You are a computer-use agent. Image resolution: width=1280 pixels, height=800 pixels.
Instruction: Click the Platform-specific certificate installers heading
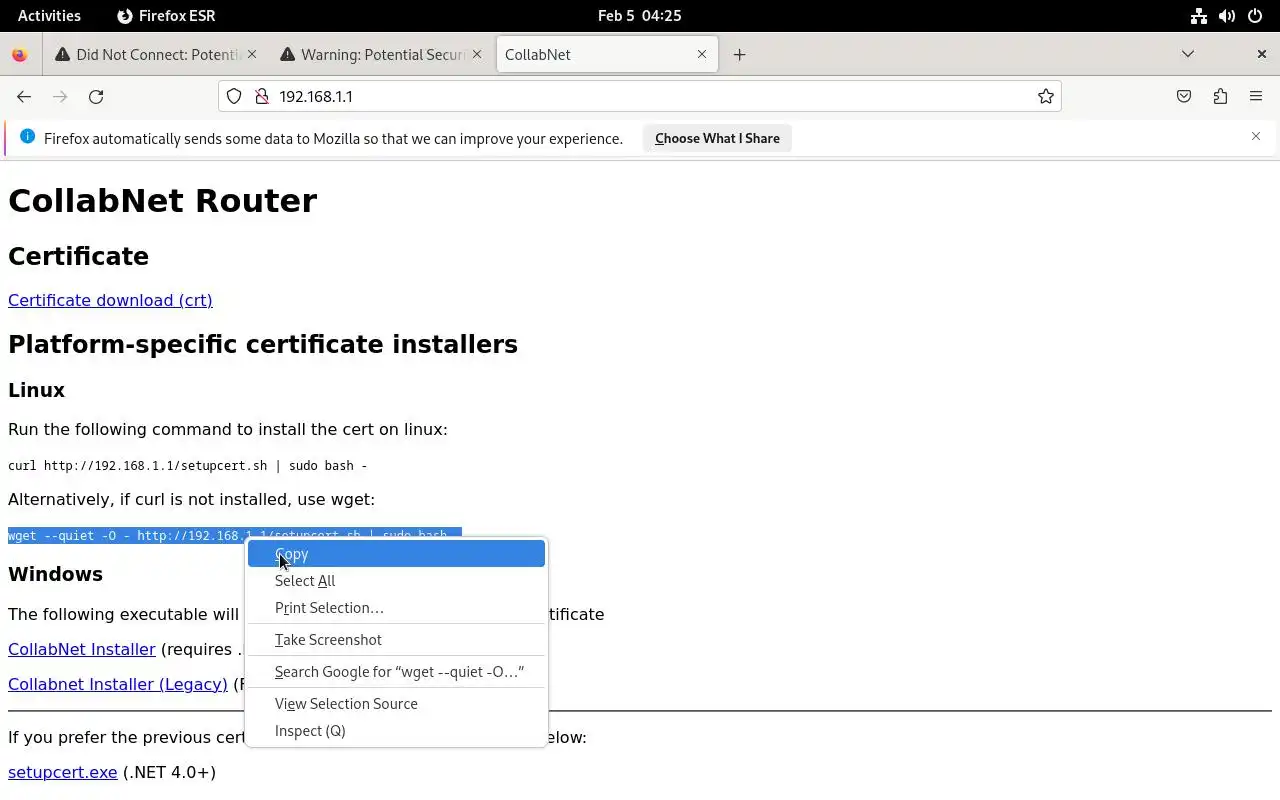tap(263, 344)
